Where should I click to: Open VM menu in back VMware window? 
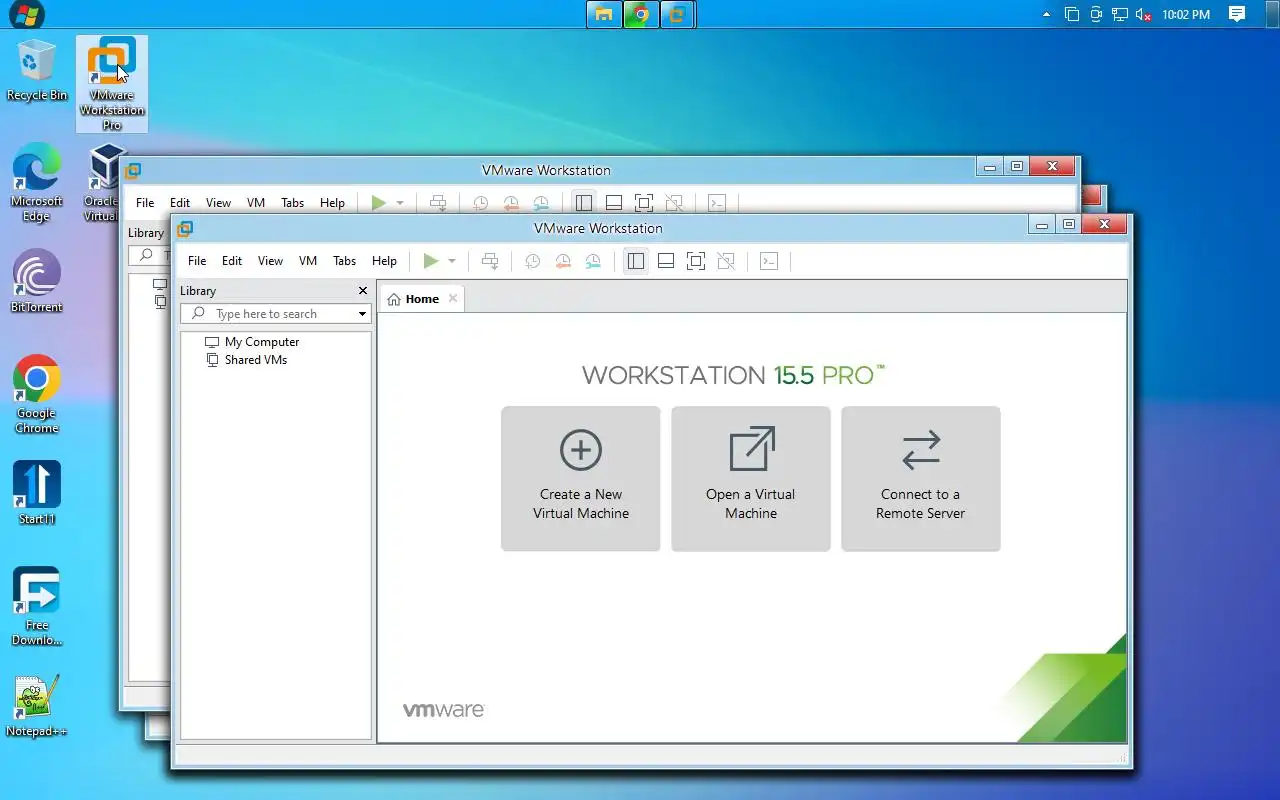(x=256, y=203)
